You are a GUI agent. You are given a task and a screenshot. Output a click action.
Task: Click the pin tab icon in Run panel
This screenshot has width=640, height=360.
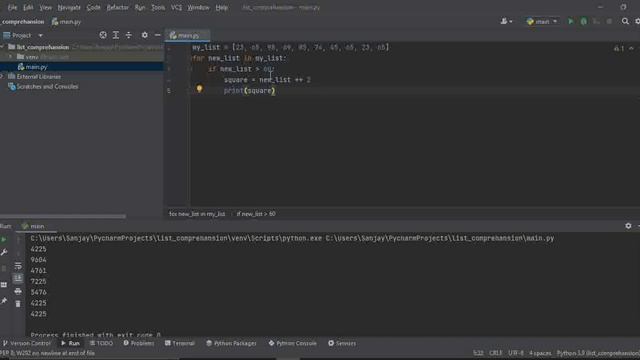(x=4, y=300)
